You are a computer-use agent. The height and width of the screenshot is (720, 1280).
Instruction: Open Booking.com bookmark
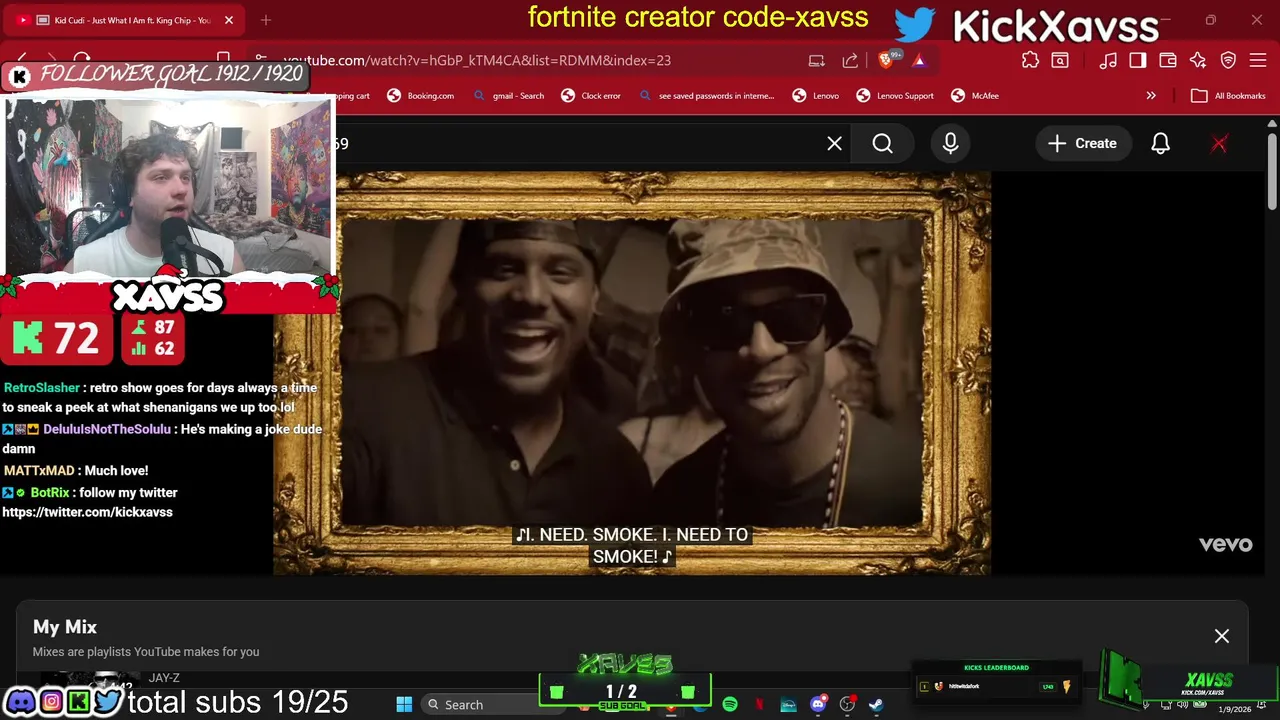tap(420, 96)
